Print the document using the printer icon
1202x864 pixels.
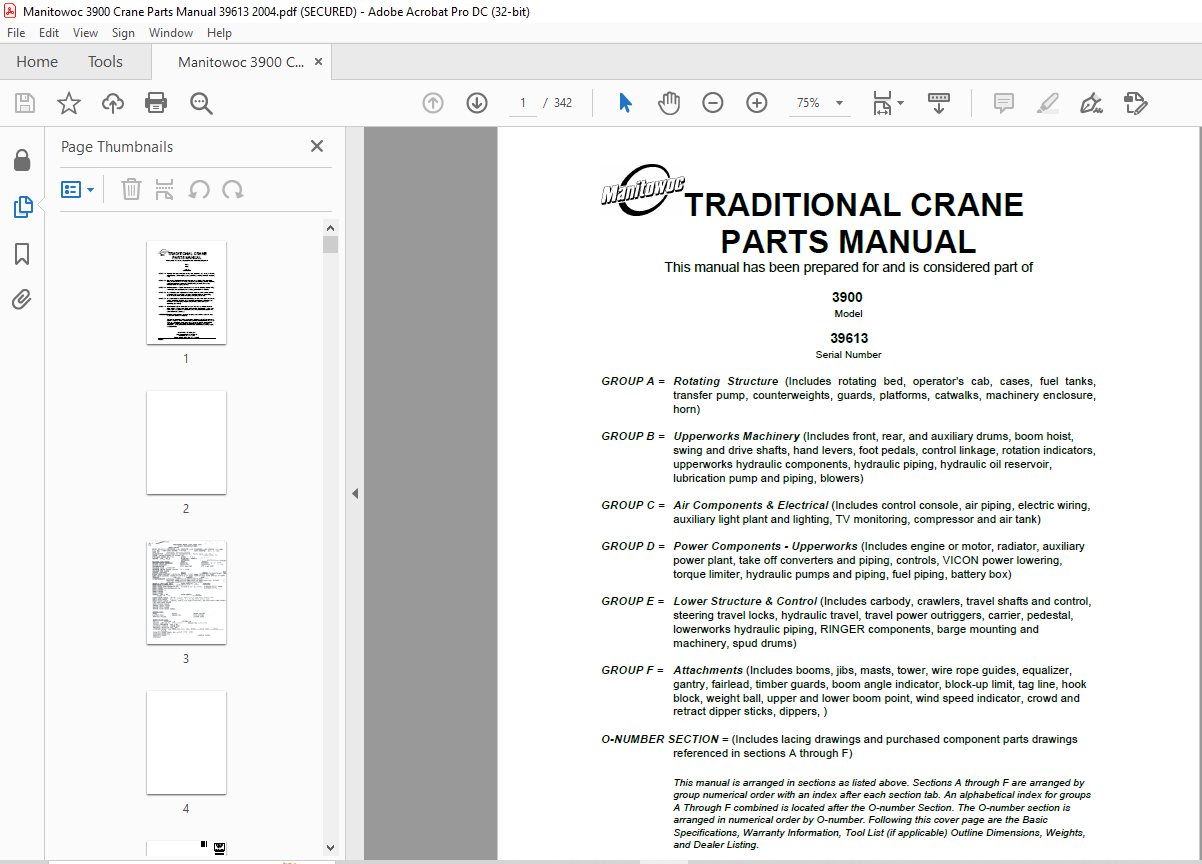click(156, 103)
